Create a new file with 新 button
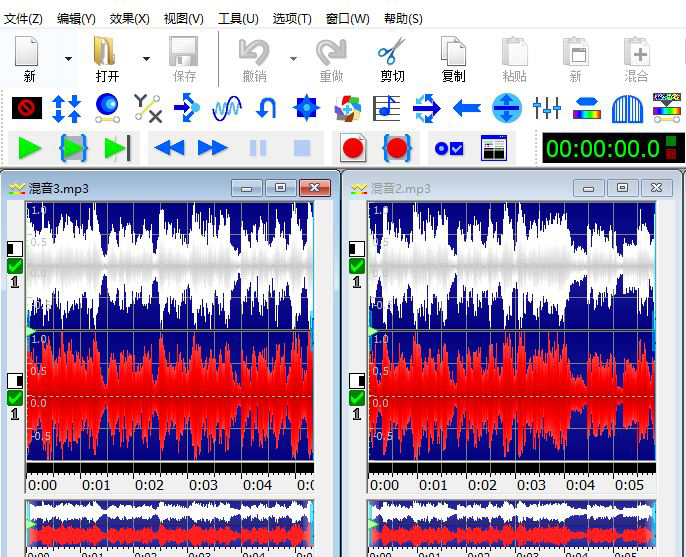This screenshot has width=686, height=557. [28, 59]
